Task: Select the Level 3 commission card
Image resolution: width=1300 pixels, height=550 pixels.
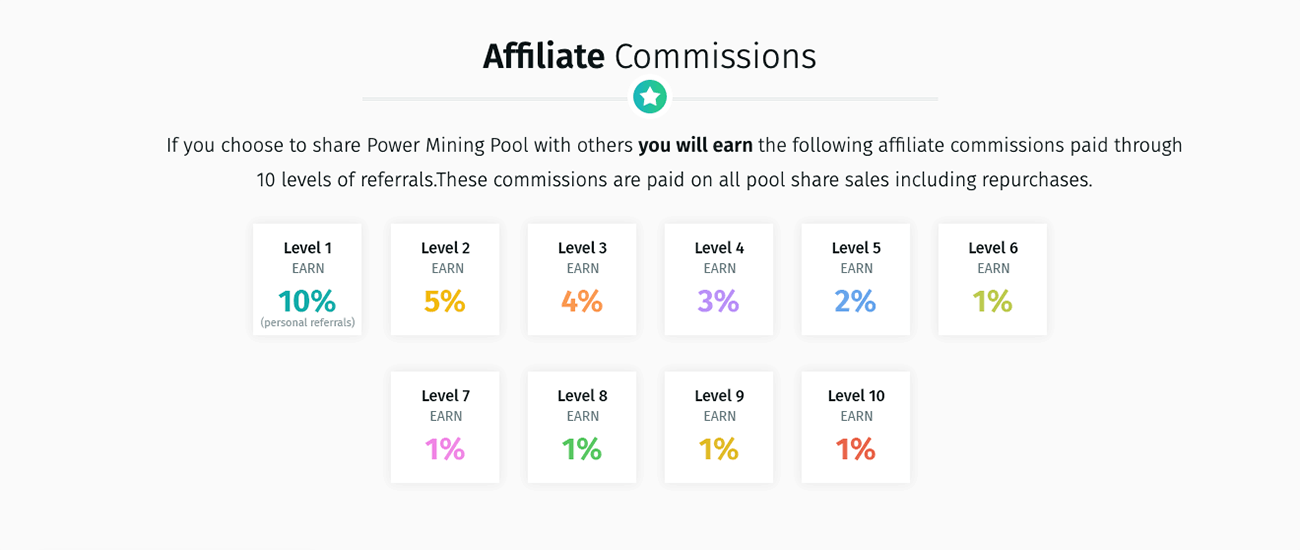Action: pyautogui.click(x=582, y=279)
